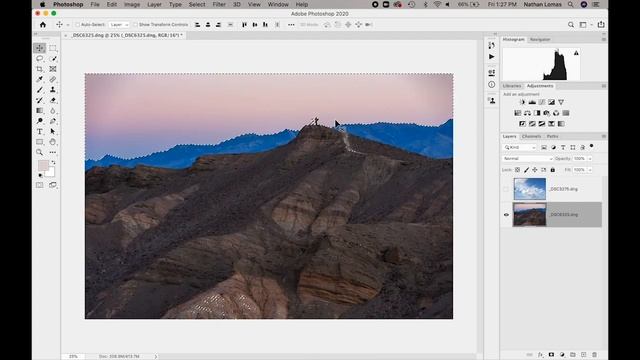Select the Hand tool
The image size is (640, 360).
click(x=53, y=142)
